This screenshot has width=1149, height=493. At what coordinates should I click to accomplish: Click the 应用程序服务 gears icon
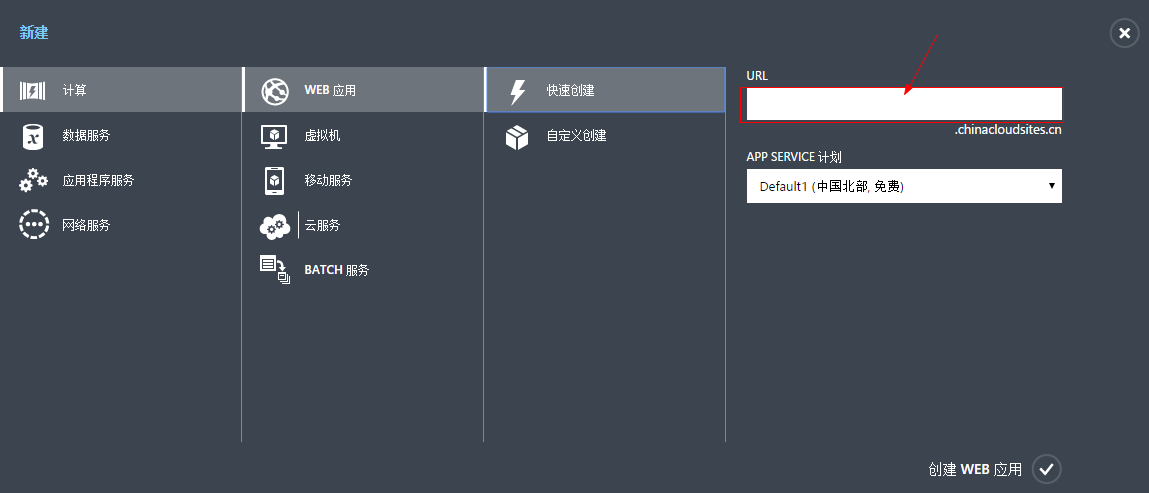tap(33, 181)
